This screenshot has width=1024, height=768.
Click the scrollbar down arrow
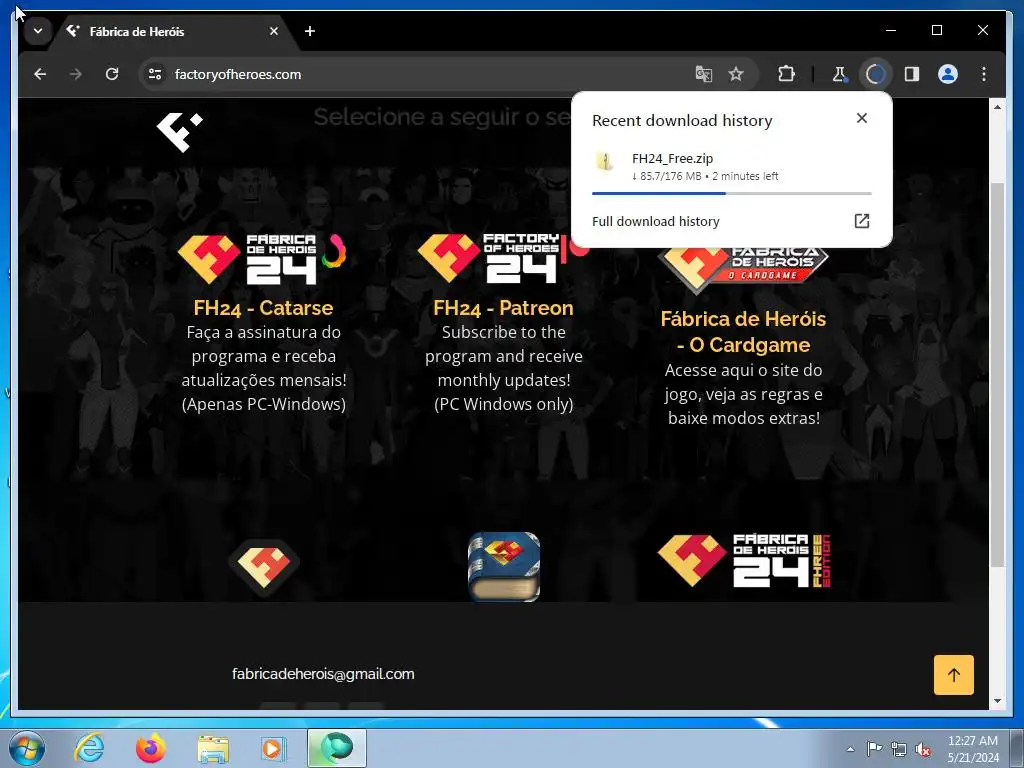pos(997,701)
